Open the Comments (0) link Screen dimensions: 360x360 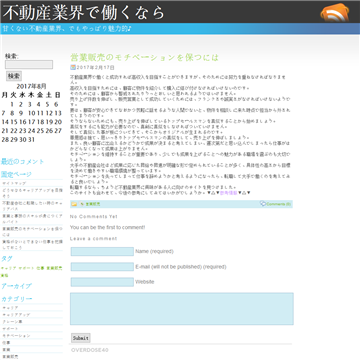coord(278,204)
